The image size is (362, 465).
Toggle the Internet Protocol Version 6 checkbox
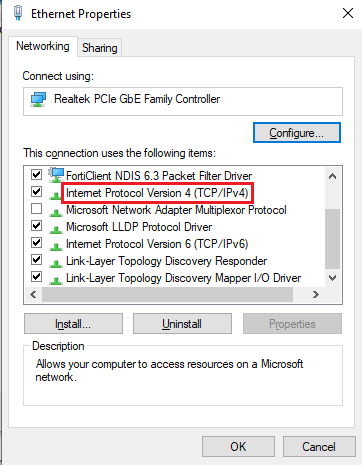coord(36,242)
